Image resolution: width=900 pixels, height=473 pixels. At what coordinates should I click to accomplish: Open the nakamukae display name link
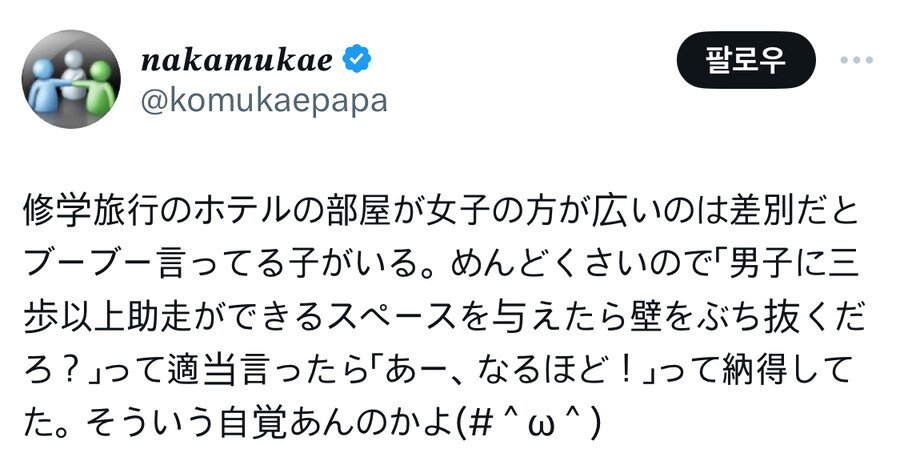pyautogui.click(x=237, y=60)
